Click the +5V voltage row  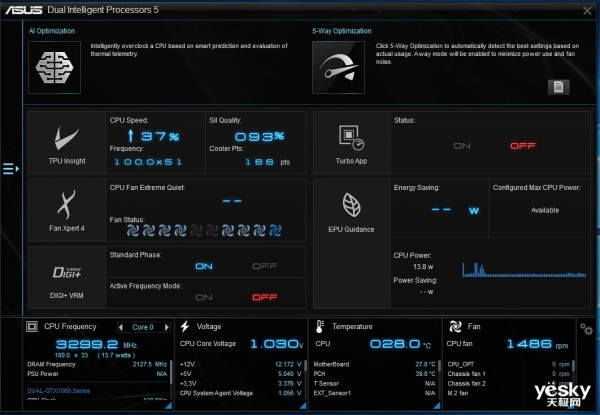click(x=241, y=374)
